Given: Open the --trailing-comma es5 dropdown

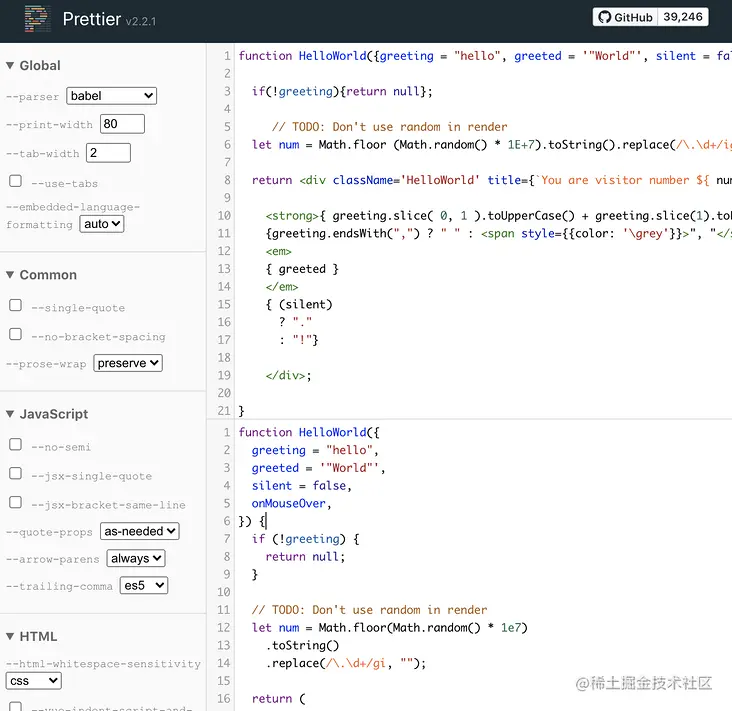Looking at the screenshot, I should (144, 585).
